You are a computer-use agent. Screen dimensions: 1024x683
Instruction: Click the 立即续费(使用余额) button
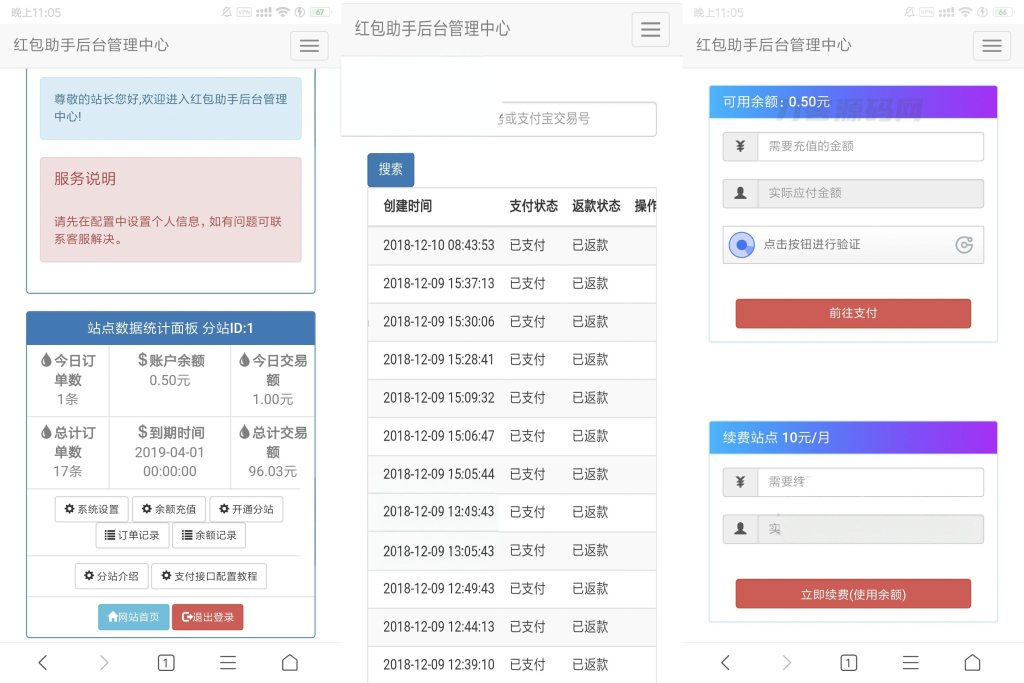(x=852, y=593)
